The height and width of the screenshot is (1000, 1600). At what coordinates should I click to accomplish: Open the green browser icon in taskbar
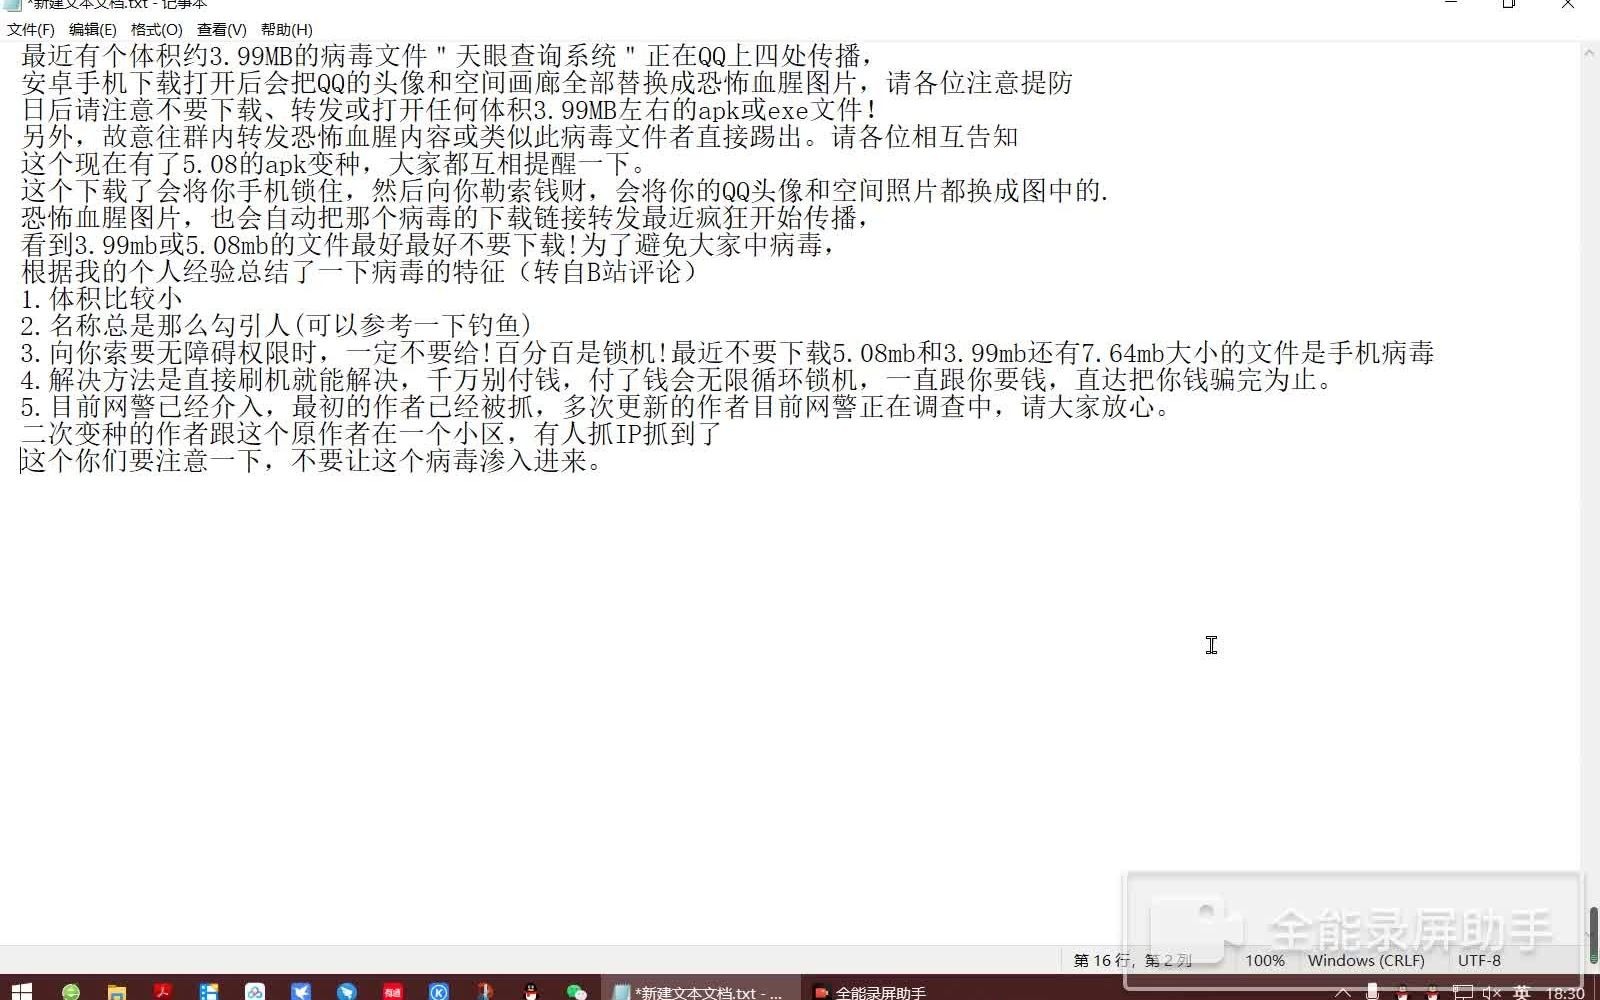(x=70, y=991)
